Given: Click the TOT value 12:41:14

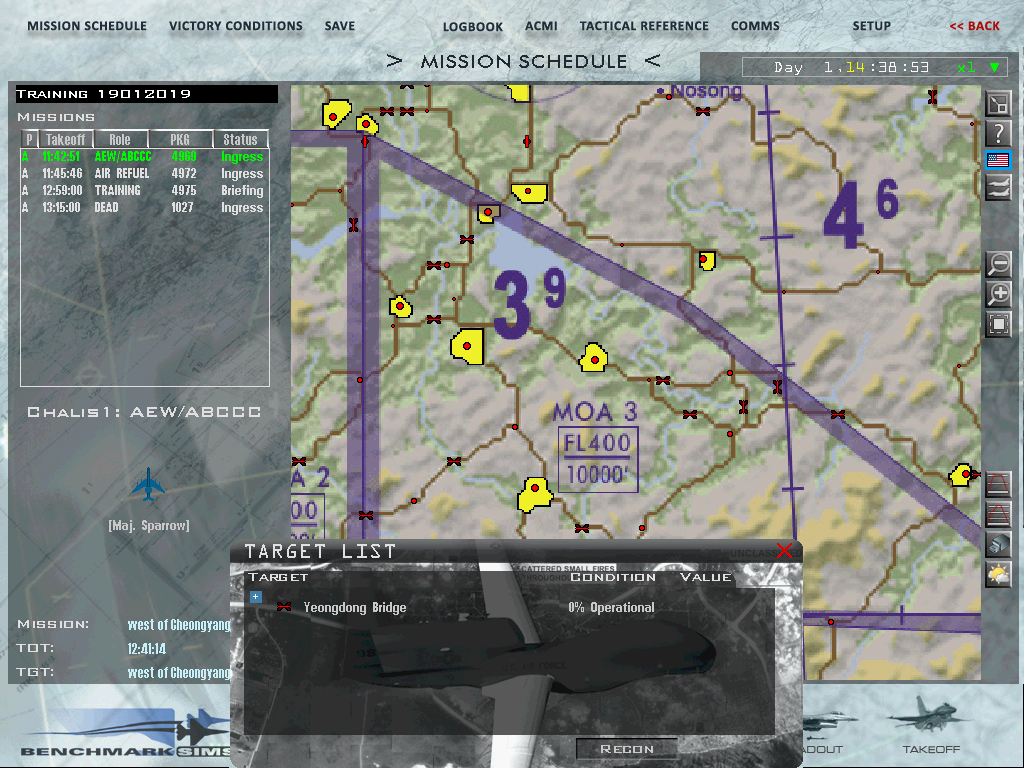Looking at the screenshot, I should coord(147,648).
